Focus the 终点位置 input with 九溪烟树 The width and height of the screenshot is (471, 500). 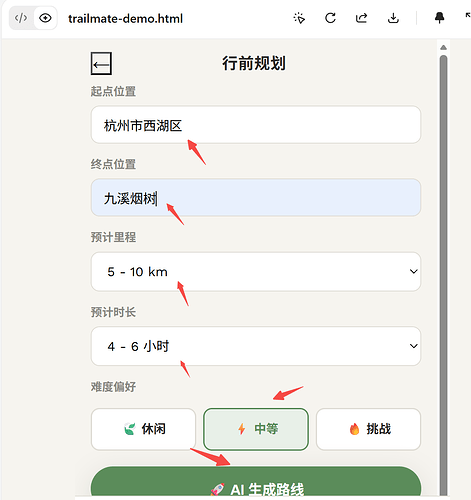point(256,198)
